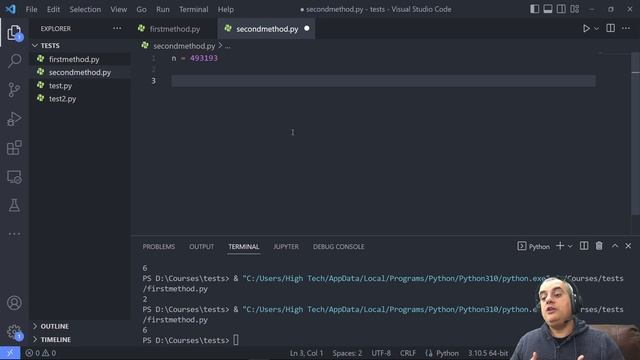Open the Extensions view
Screen dimensions: 640x360
(x=14, y=148)
